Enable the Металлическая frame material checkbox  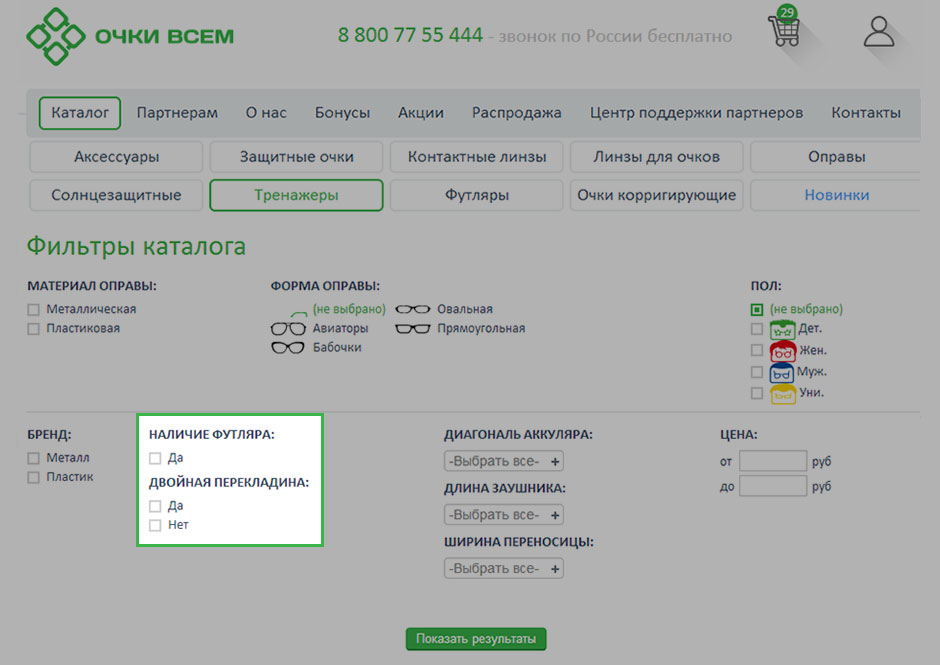(x=34, y=310)
